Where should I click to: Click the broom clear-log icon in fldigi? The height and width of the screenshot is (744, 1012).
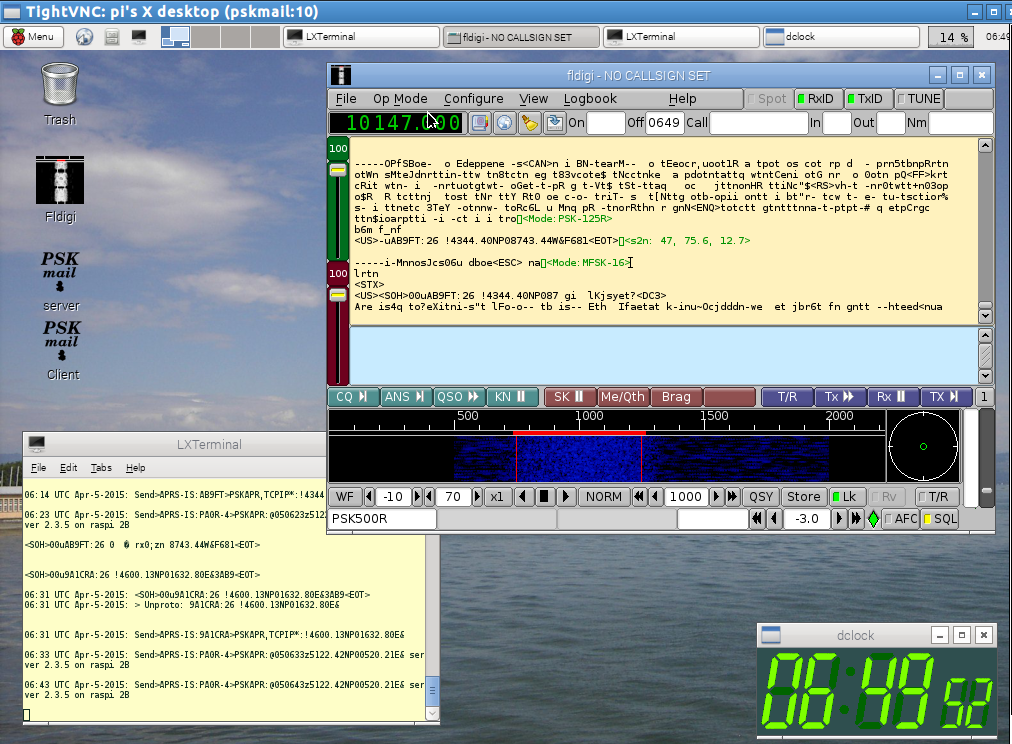pos(530,123)
